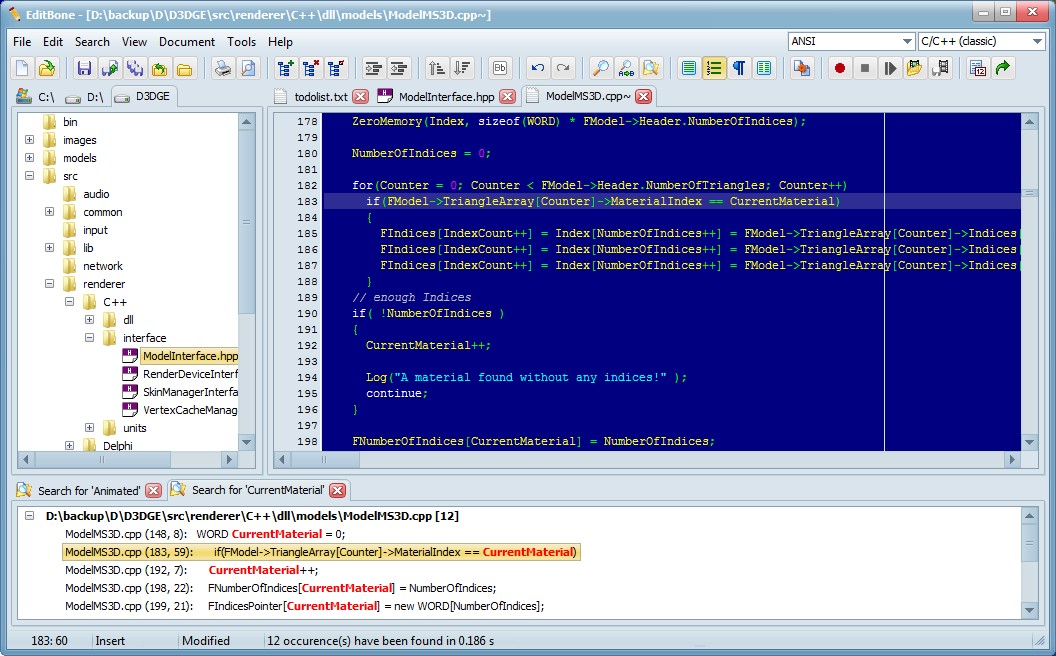Screen dimensions: 1056x656
Task: Open the ANSI encoding dropdown
Action: click(906, 41)
